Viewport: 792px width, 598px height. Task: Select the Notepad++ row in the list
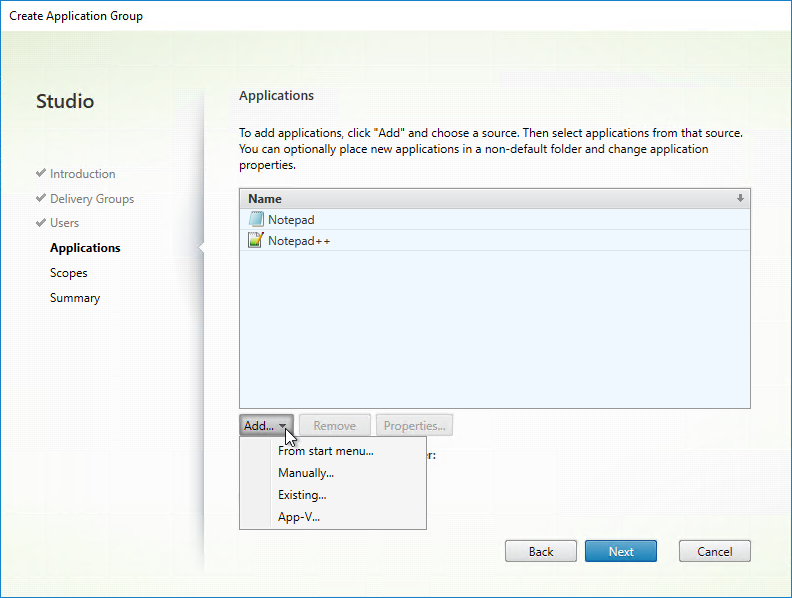(495, 240)
